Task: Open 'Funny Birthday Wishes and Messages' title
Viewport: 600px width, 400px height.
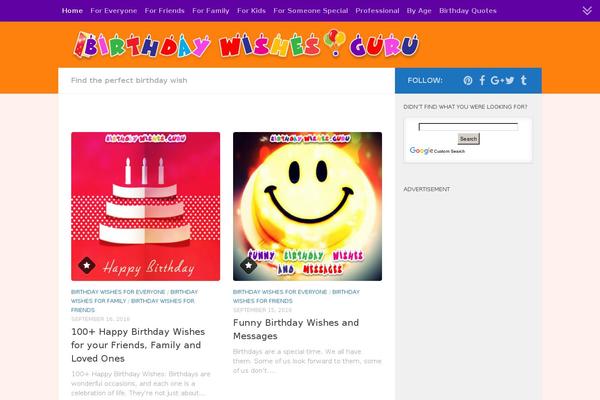Action: point(296,329)
